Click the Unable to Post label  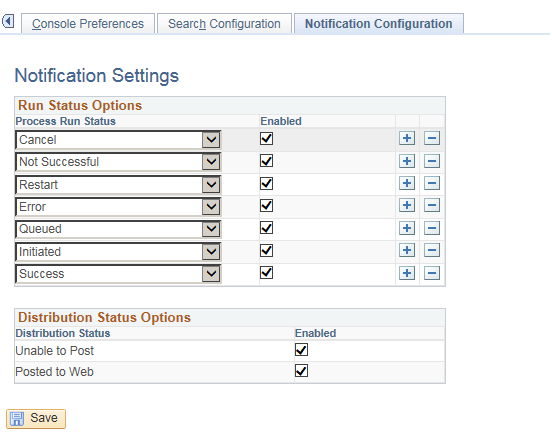[55, 351]
